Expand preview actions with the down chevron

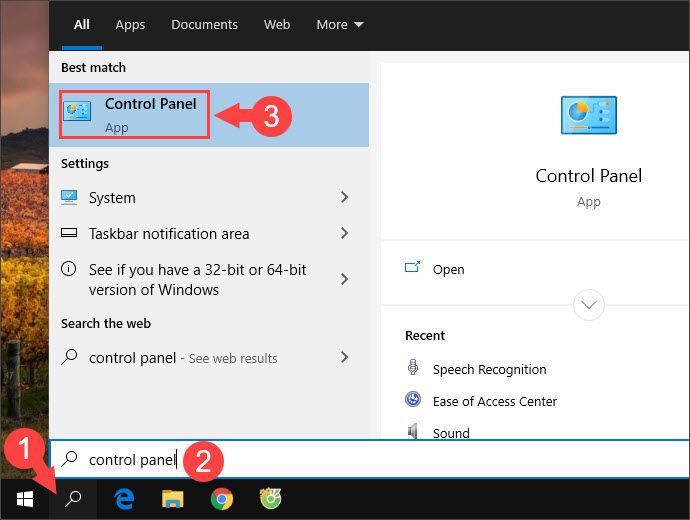[x=588, y=304]
